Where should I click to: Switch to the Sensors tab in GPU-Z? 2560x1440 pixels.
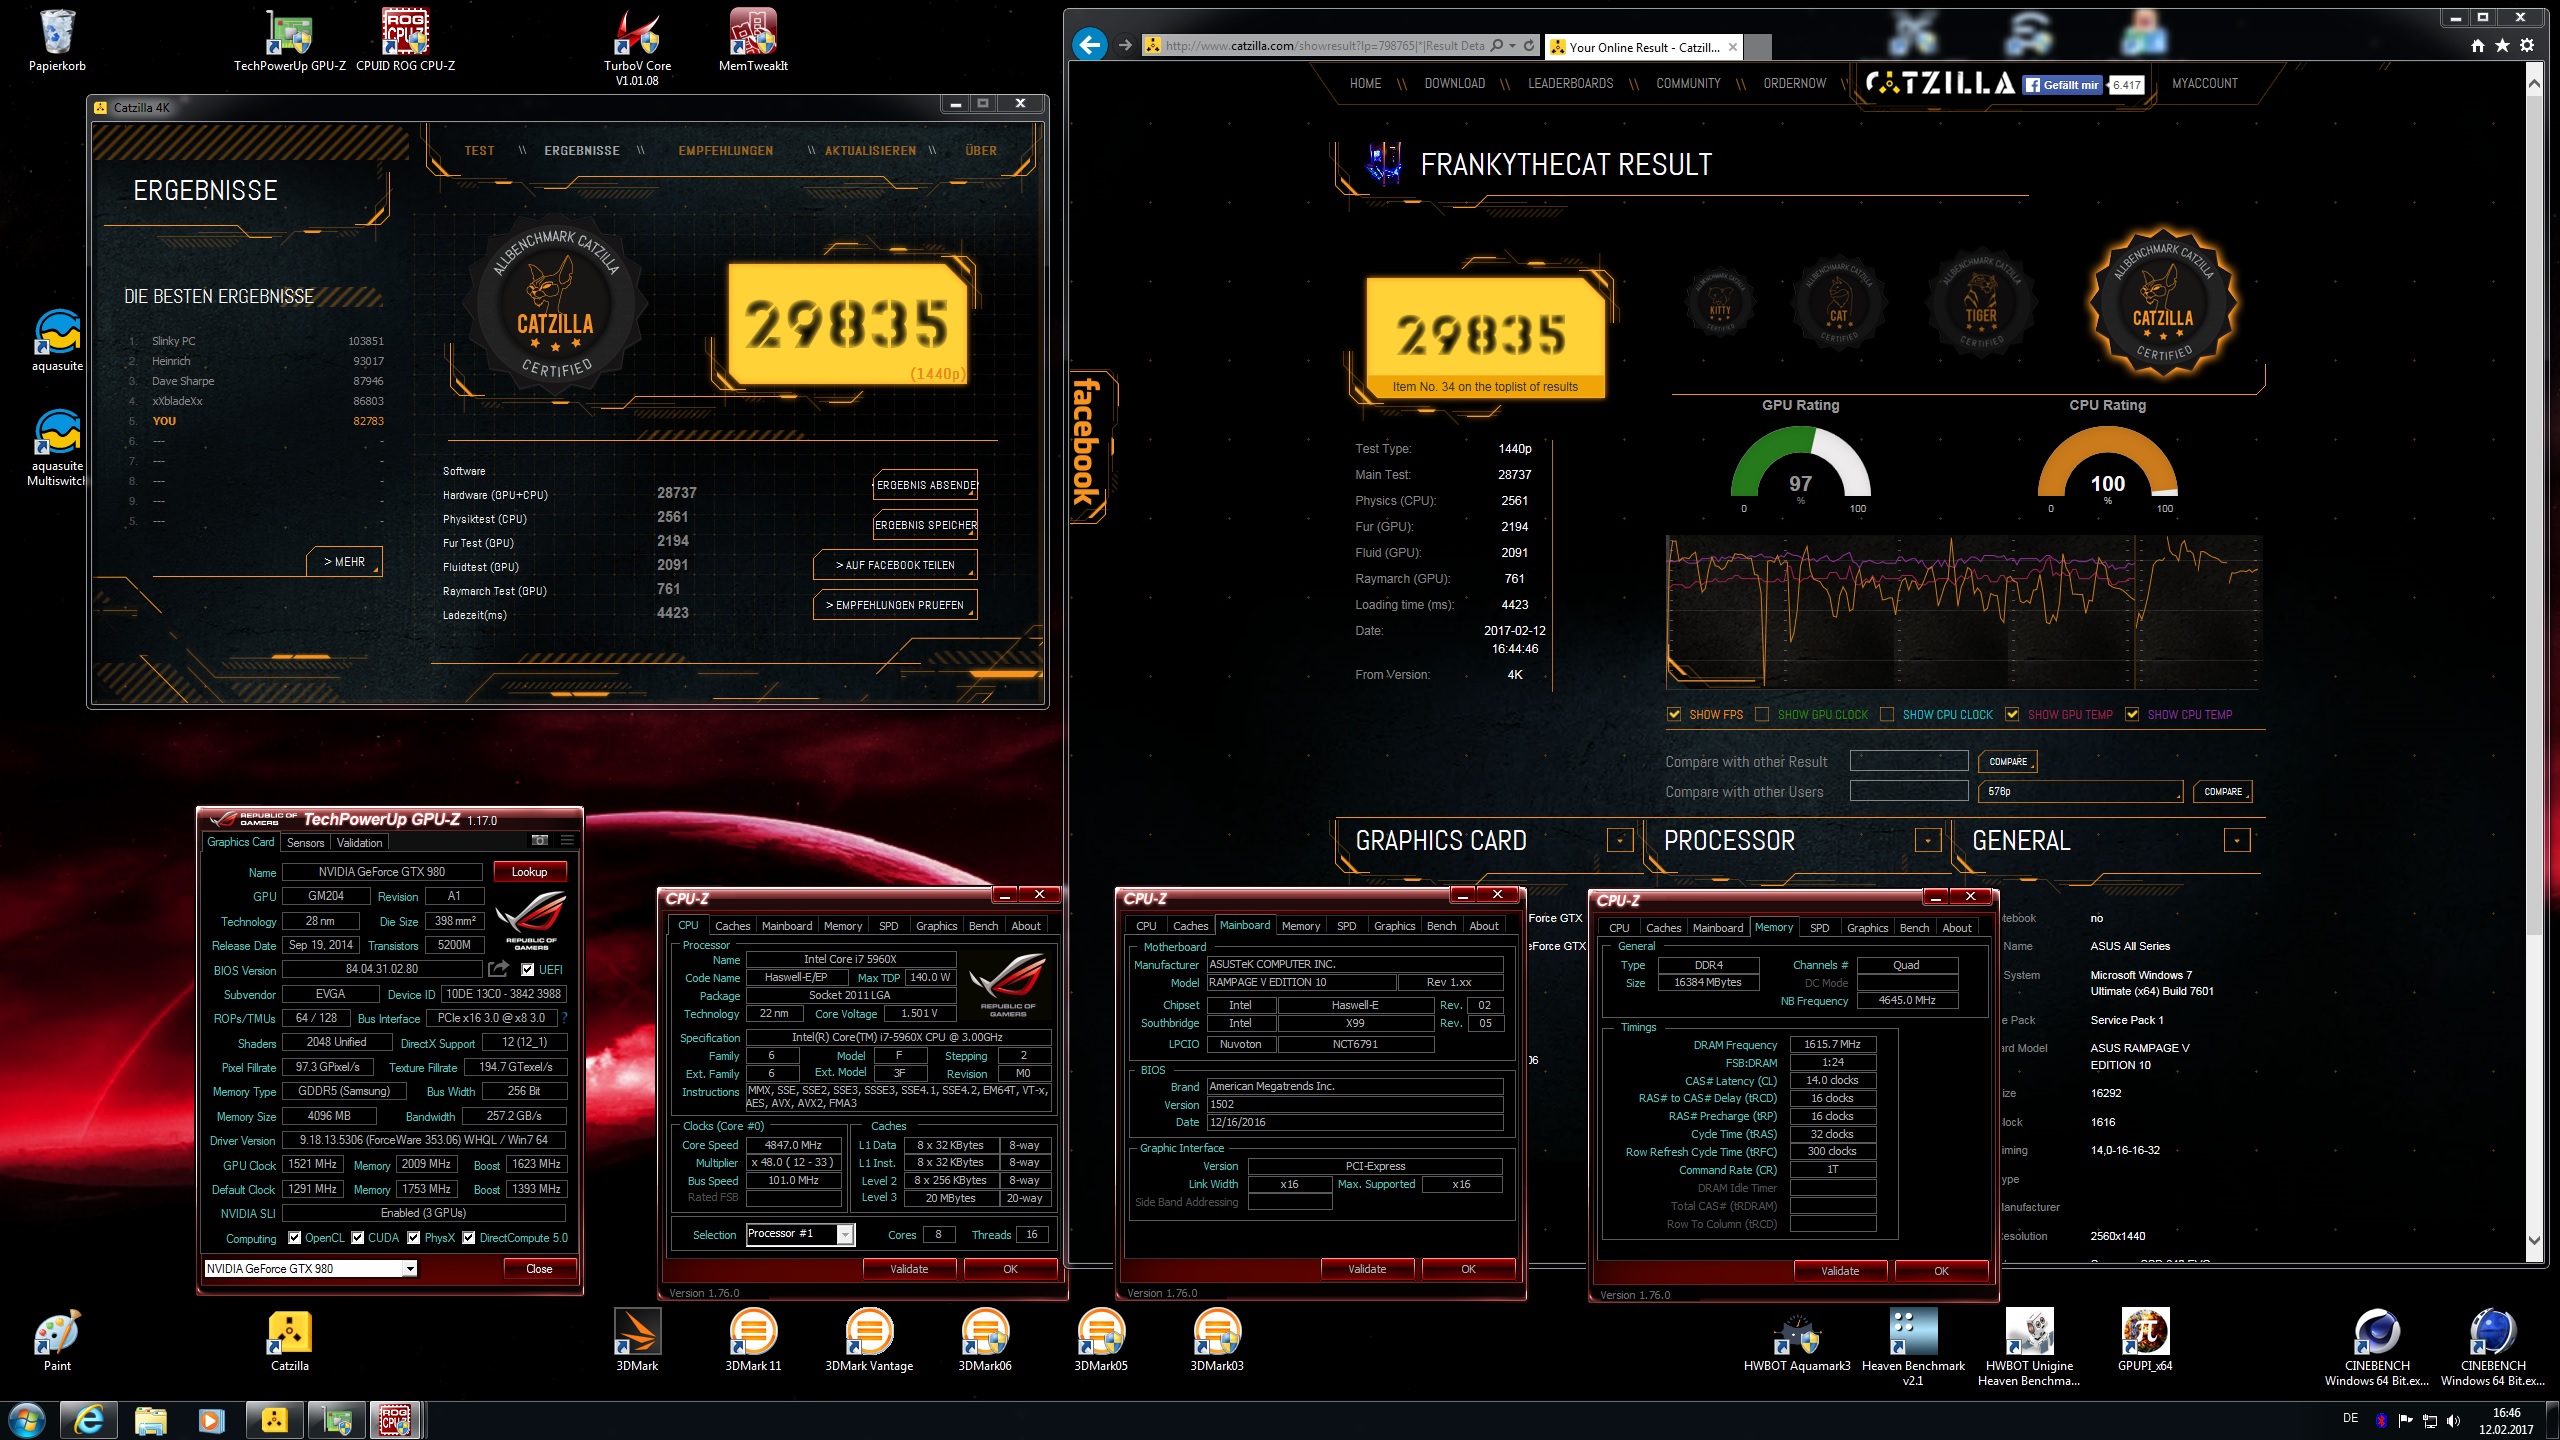click(306, 842)
